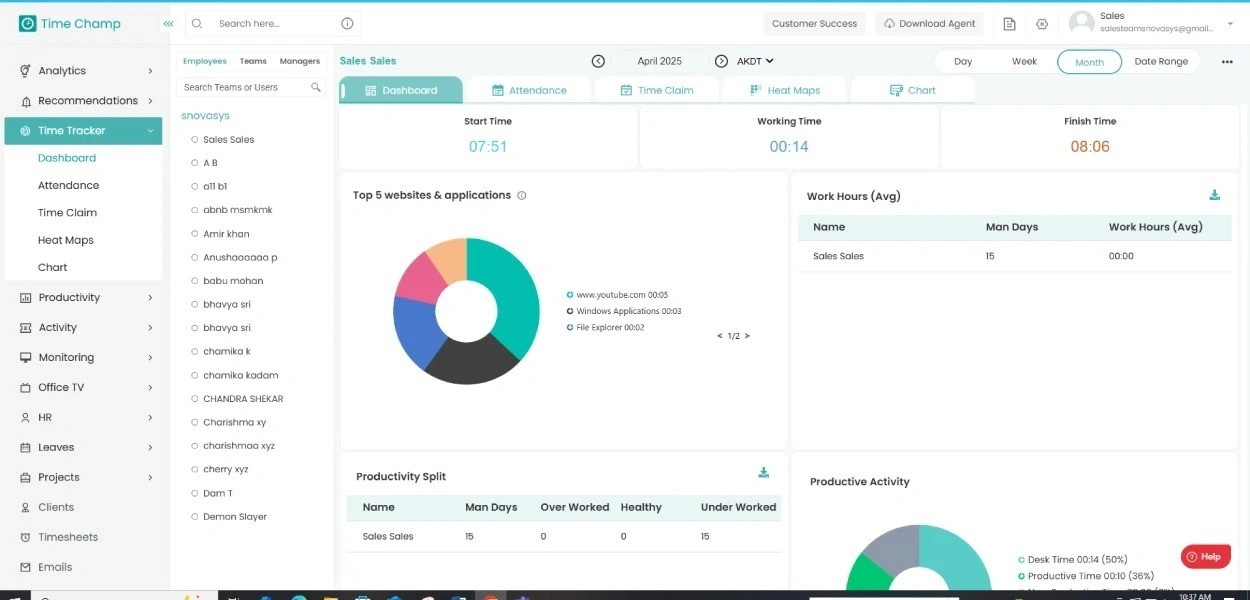Viewport: 1250px width, 600px height.
Task: Expand the Monitoring menu chevron
Action: [150, 358]
